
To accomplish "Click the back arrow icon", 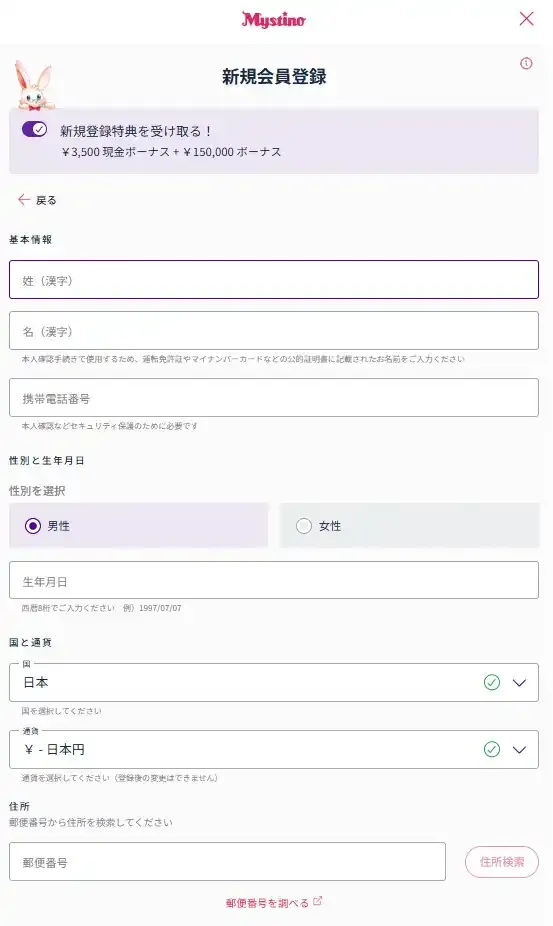I will [24, 200].
